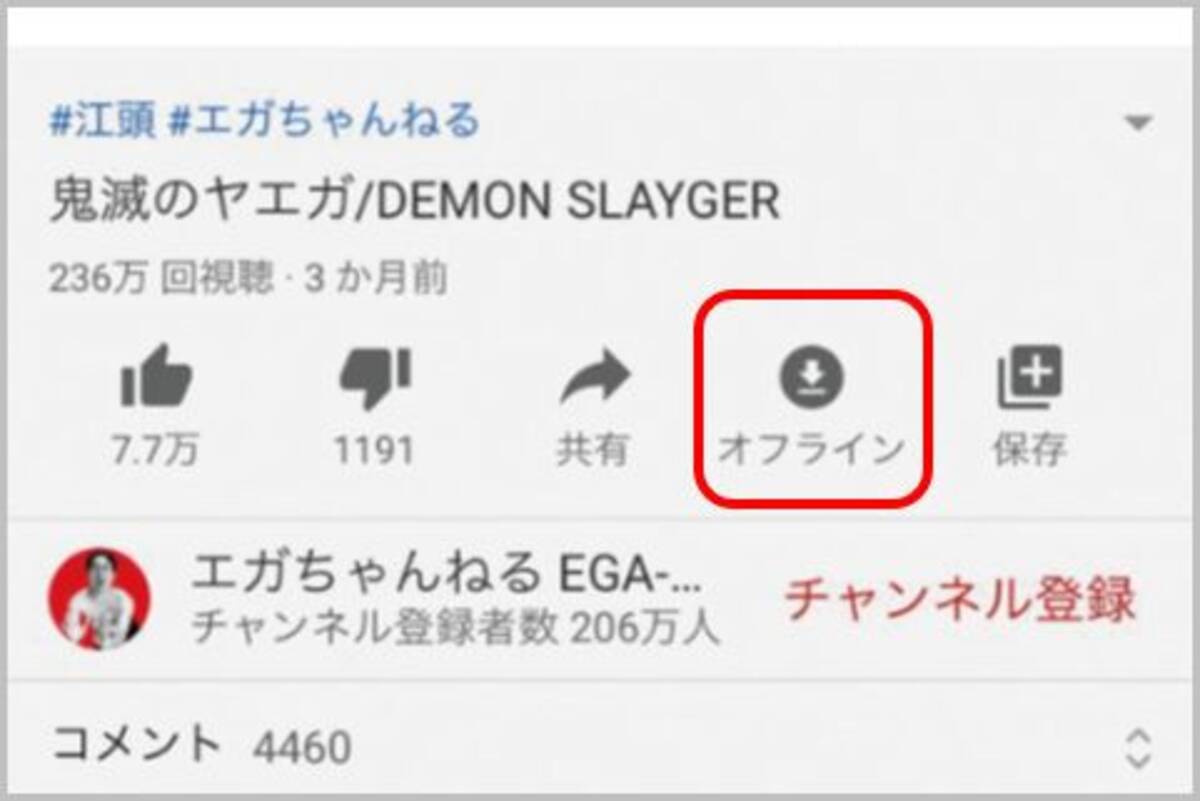
Task: Tap the thumbs-up like icon
Action: pyautogui.click(x=156, y=378)
